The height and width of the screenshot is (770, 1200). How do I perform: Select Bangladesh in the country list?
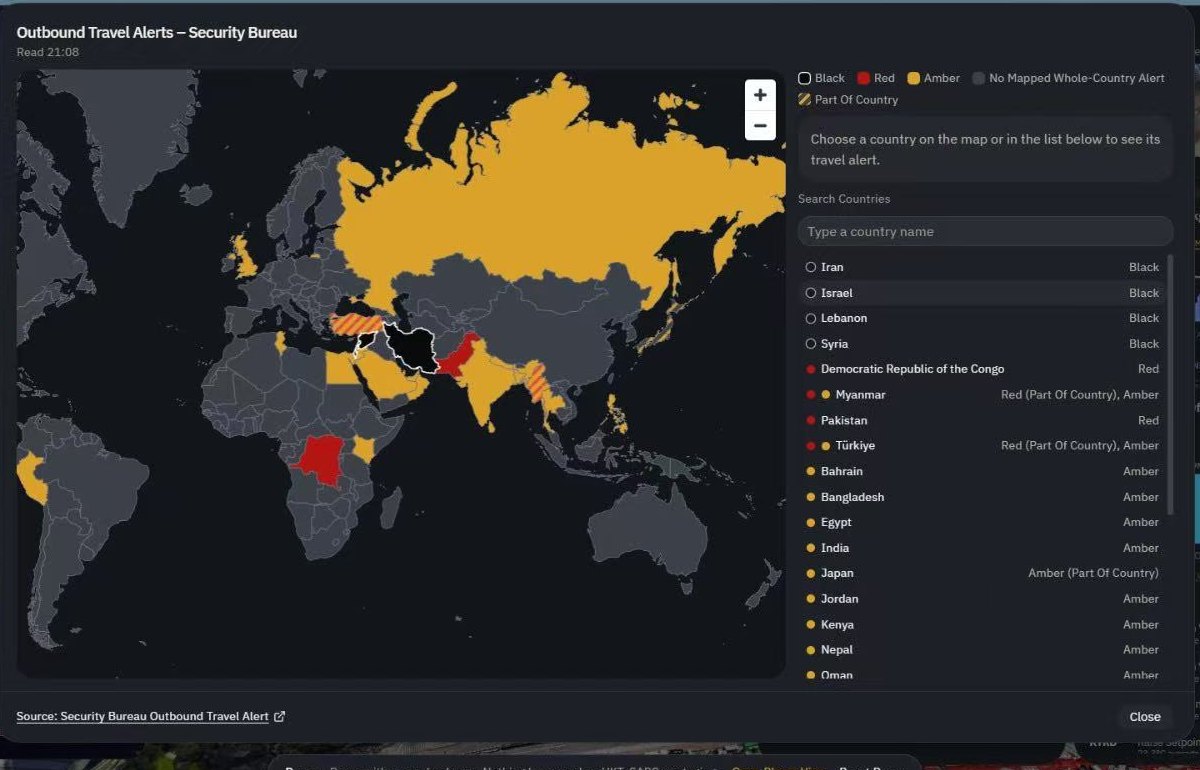pos(982,497)
